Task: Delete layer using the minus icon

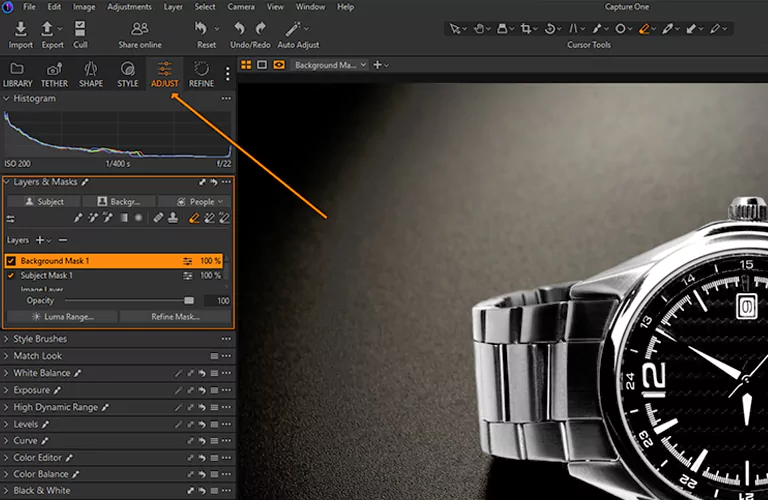Action: [x=63, y=240]
